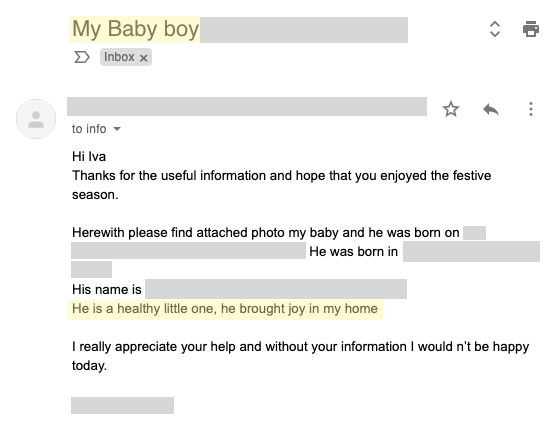This screenshot has height=423, width=550.
Task: Click the redacted sender name bar
Action: tap(247, 107)
